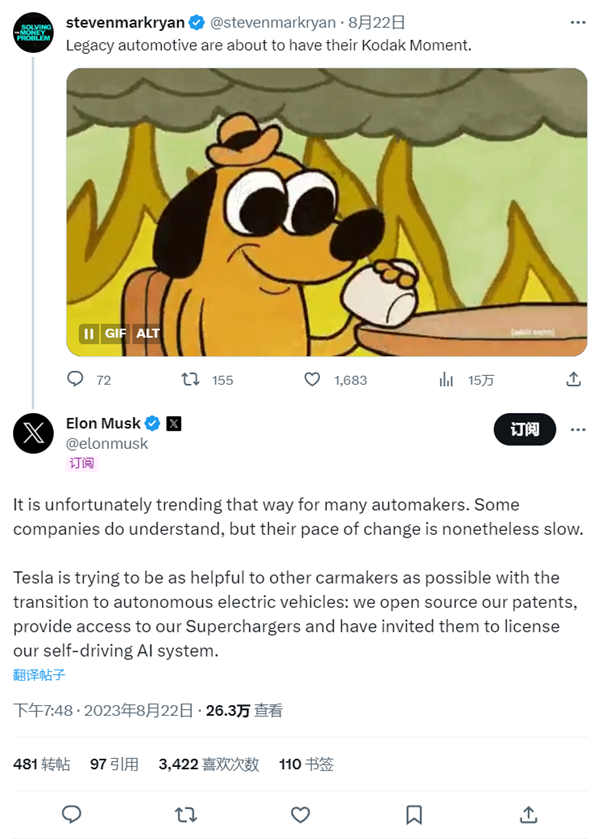Like Elon Musk's post with heart icon
600x839 pixels.
(x=300, y=814)
